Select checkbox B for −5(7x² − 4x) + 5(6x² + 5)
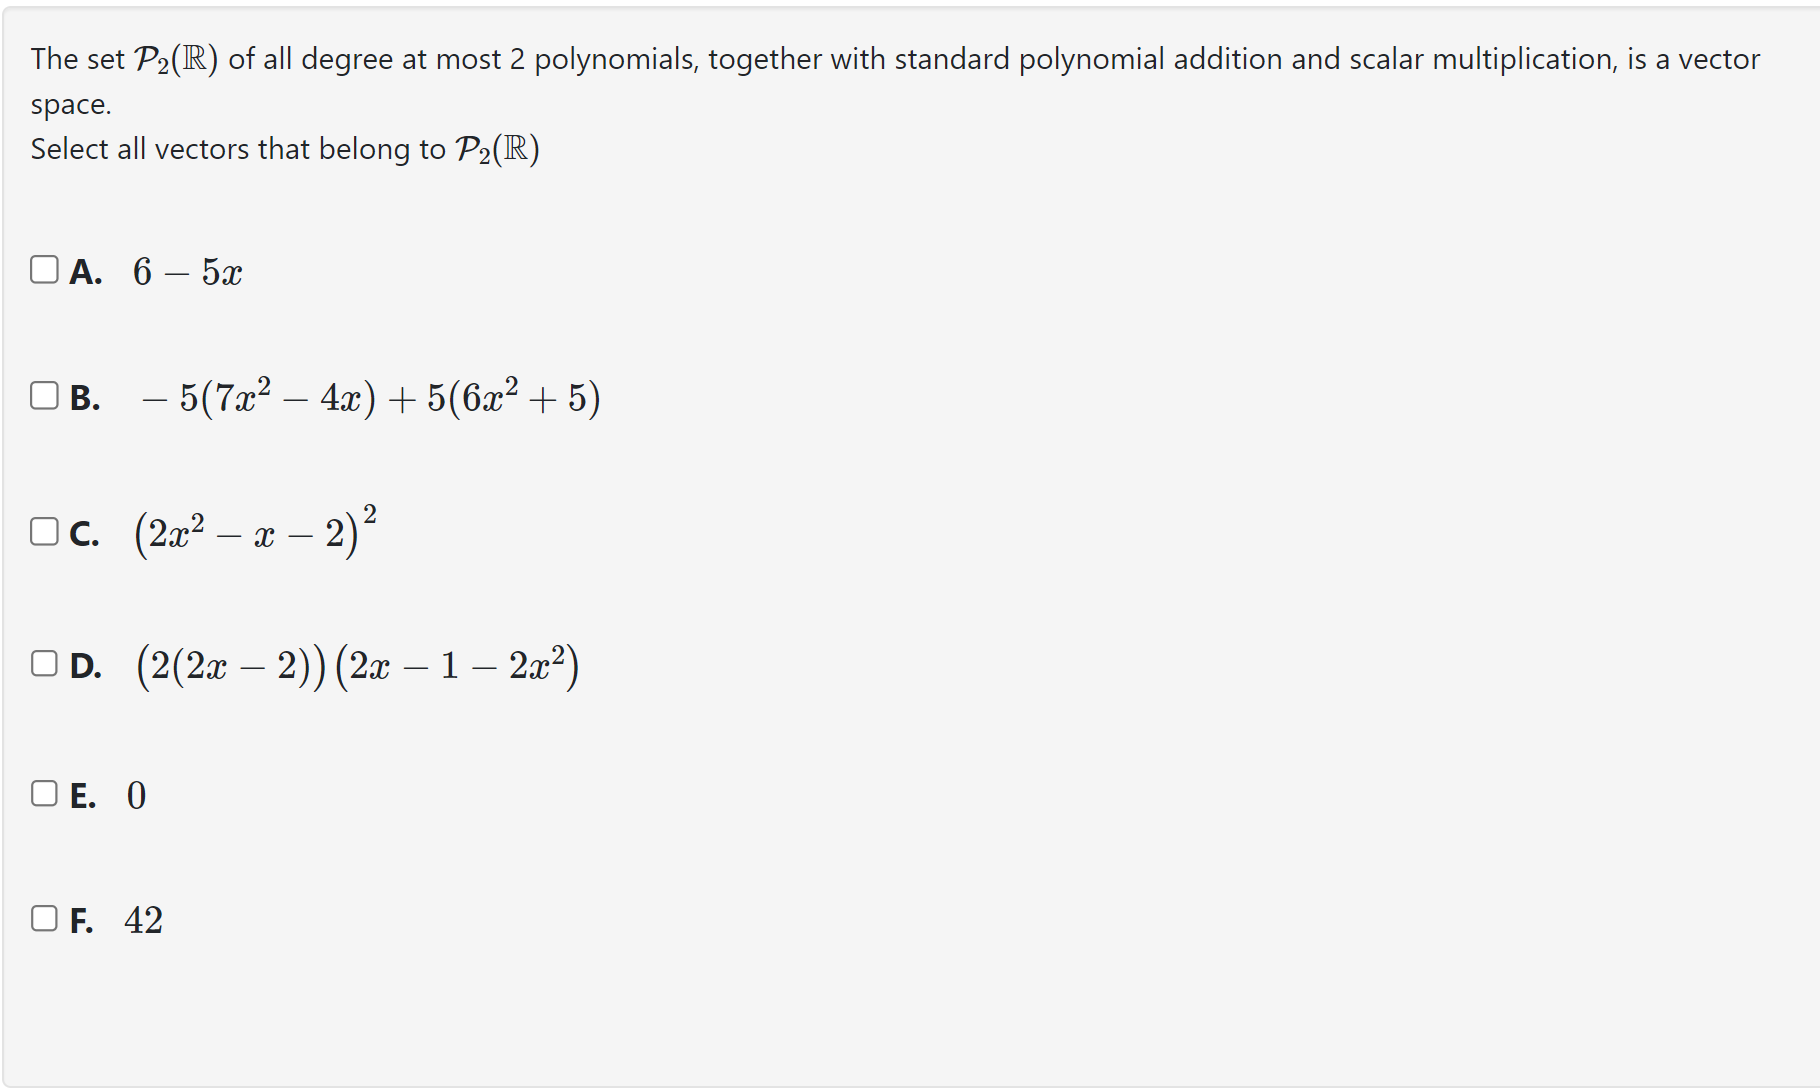This screenshot has width=1820, height=1090. [44, 396]
